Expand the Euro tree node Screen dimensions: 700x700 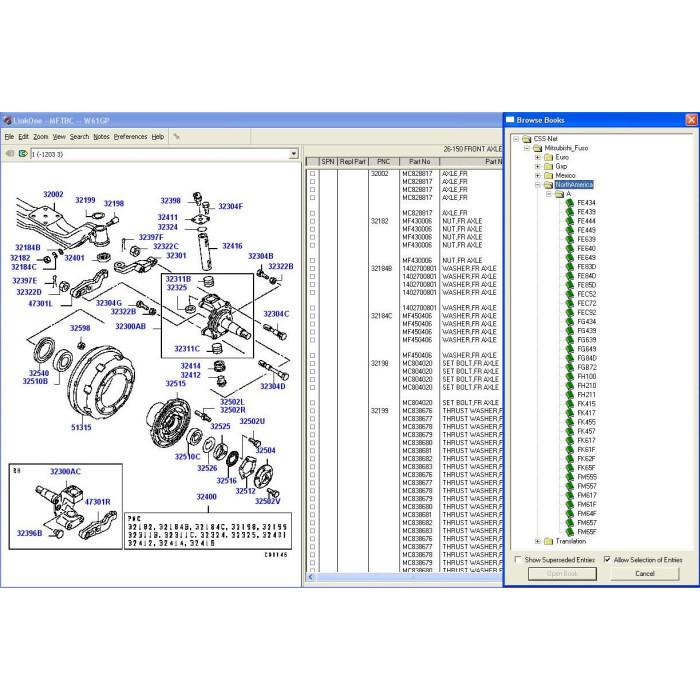pyautogui.click(x=538, y=157)
